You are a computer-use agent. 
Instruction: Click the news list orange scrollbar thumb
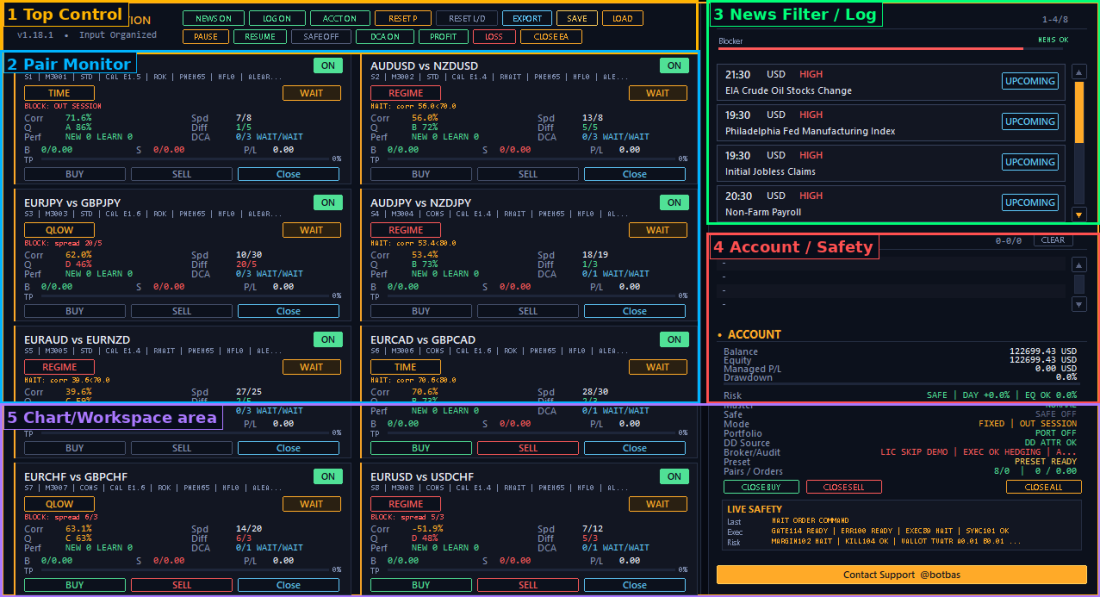pyautogui.click(x=1080, y=112)
